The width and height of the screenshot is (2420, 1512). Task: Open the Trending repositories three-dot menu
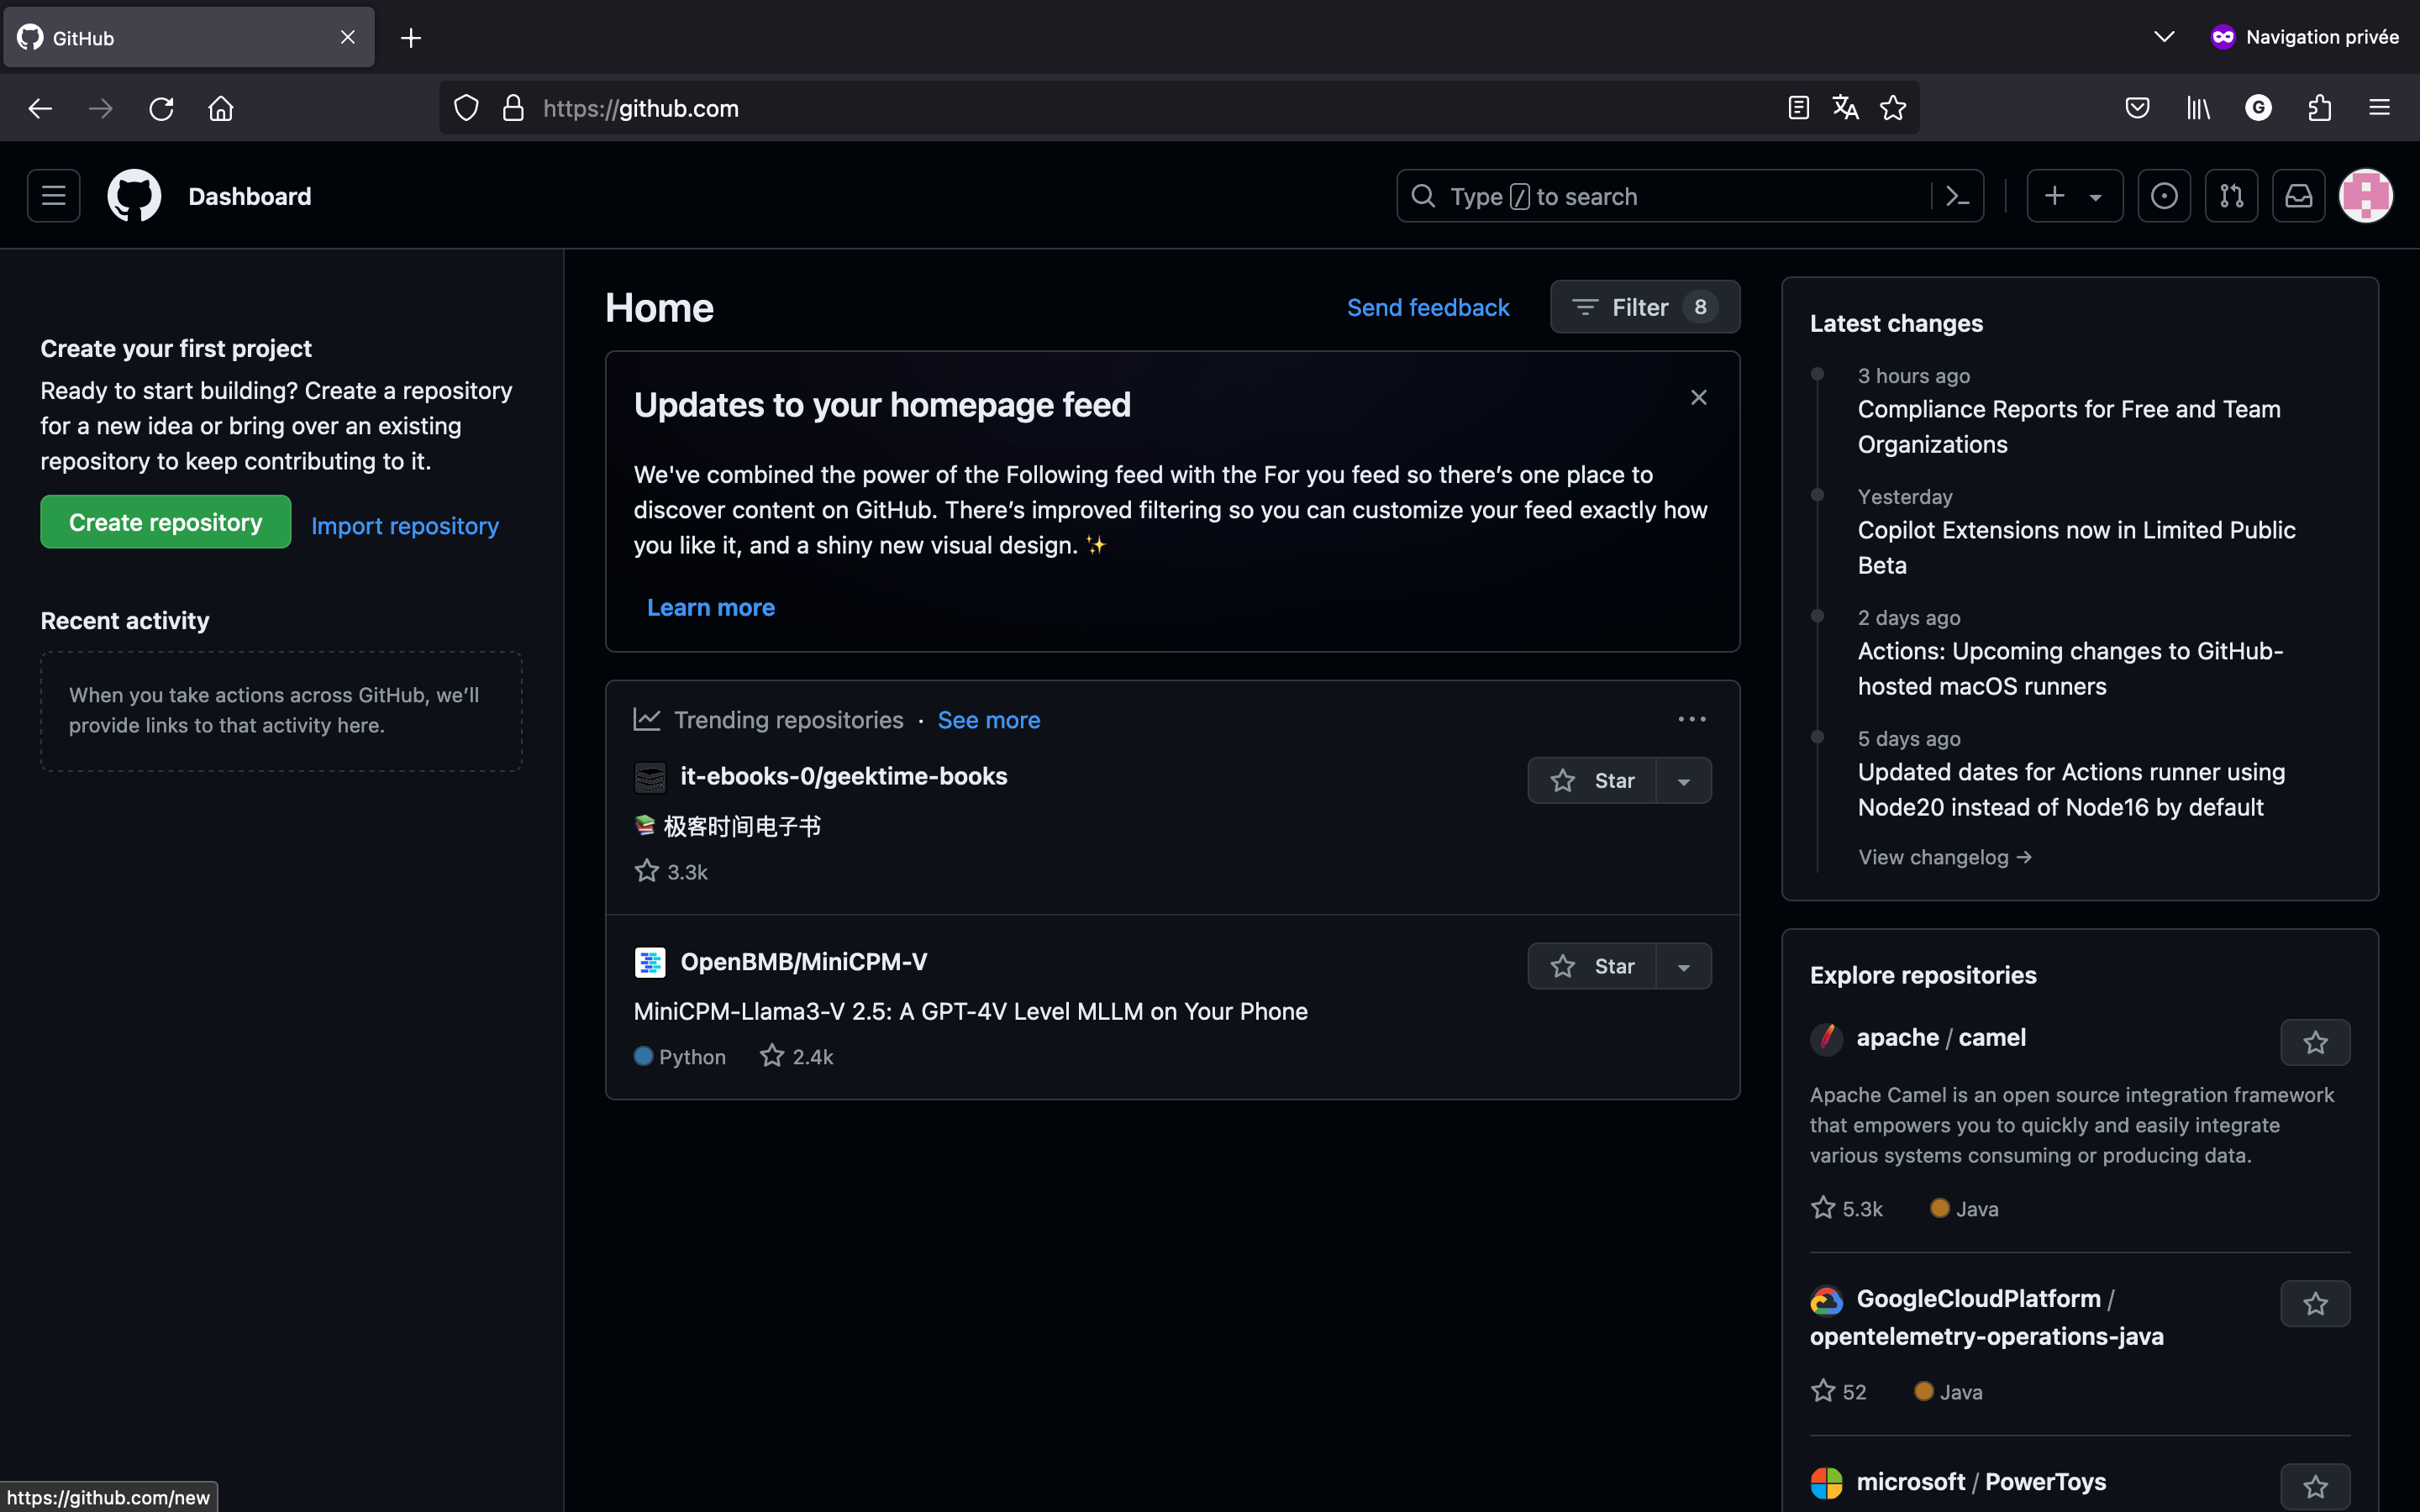click(x=1691, y=720)
